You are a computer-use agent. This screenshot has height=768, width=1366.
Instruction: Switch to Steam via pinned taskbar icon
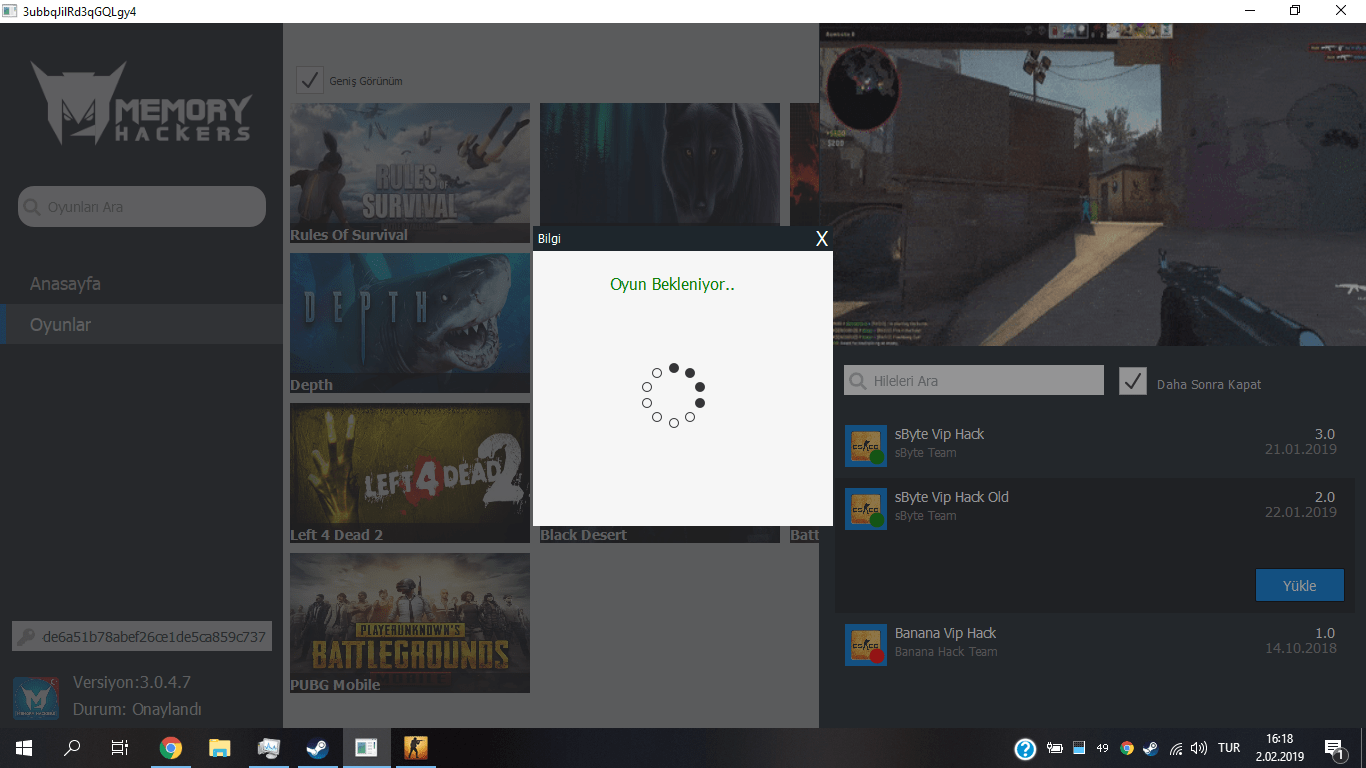tap(317, 748)
